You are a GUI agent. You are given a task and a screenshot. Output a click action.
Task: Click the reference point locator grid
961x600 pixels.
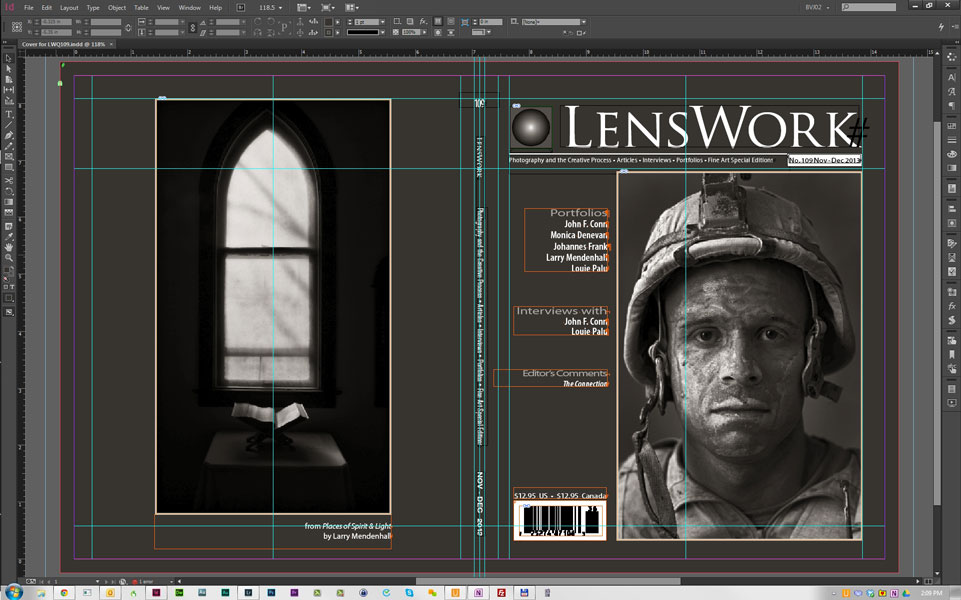pyautogui.click(x=17, y=27)
